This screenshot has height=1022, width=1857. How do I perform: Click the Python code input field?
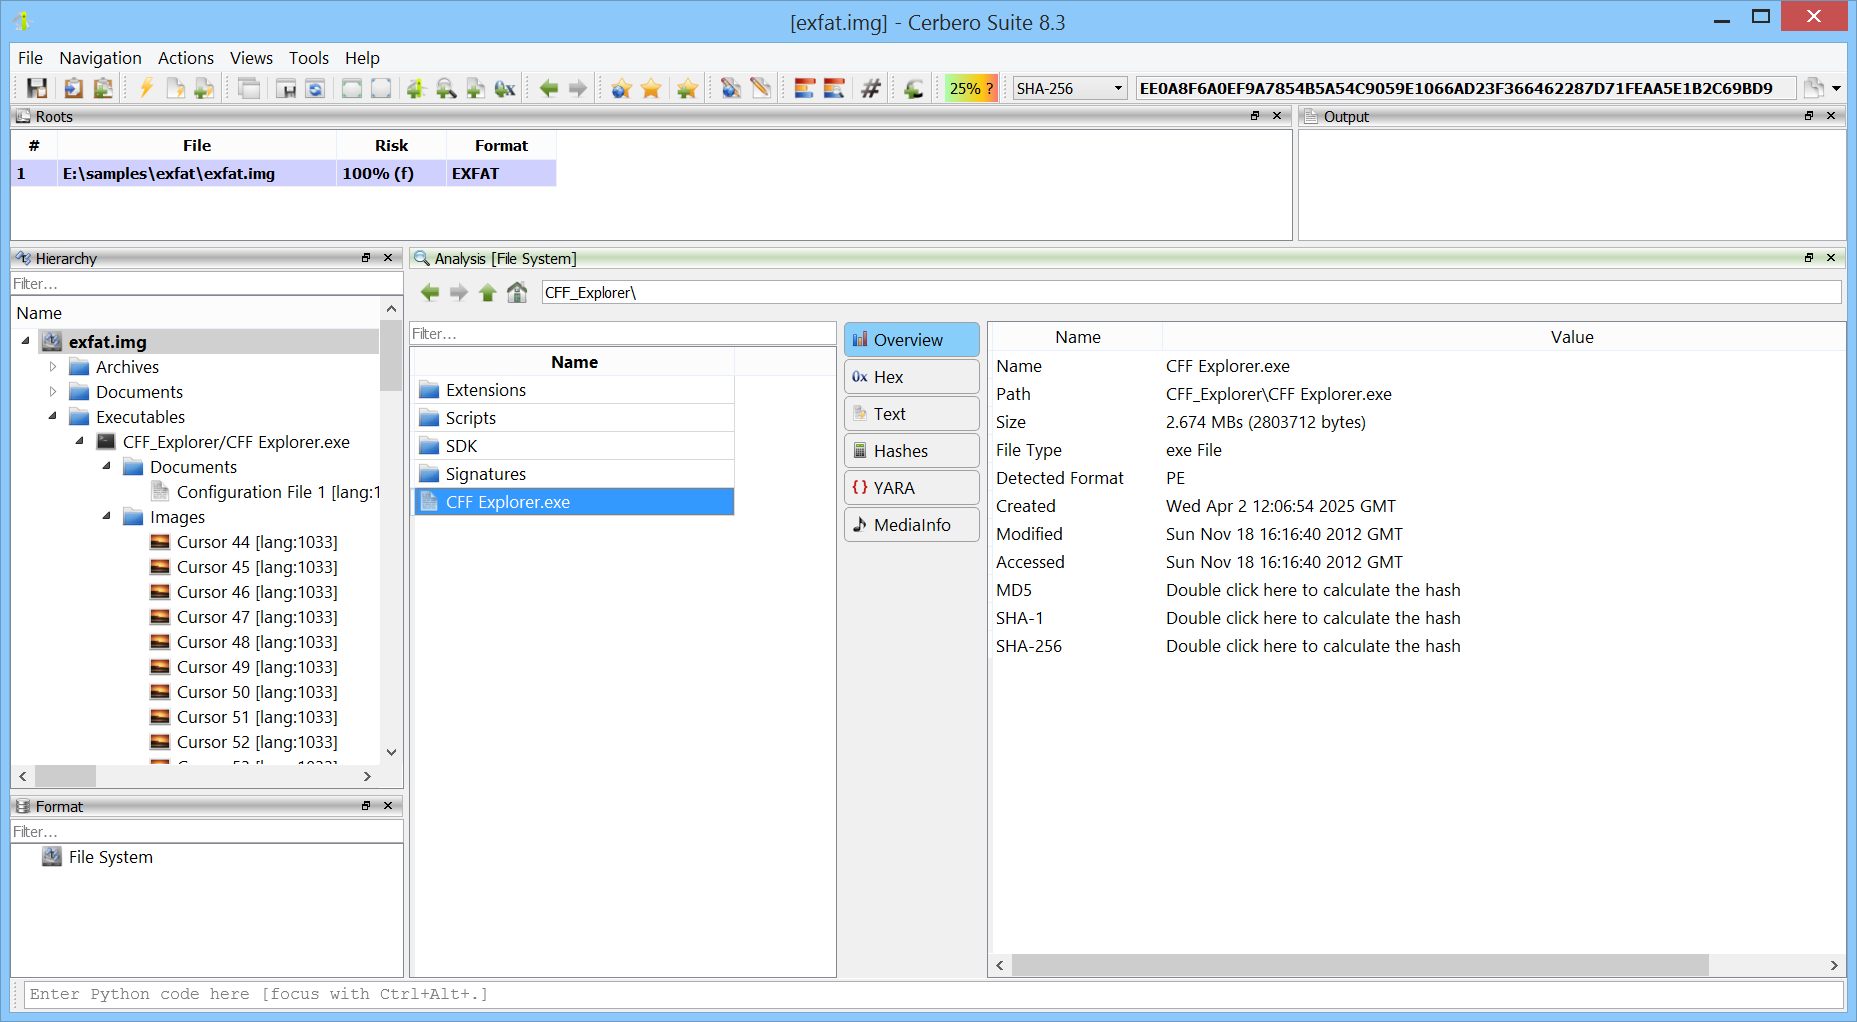pos(933,994)
